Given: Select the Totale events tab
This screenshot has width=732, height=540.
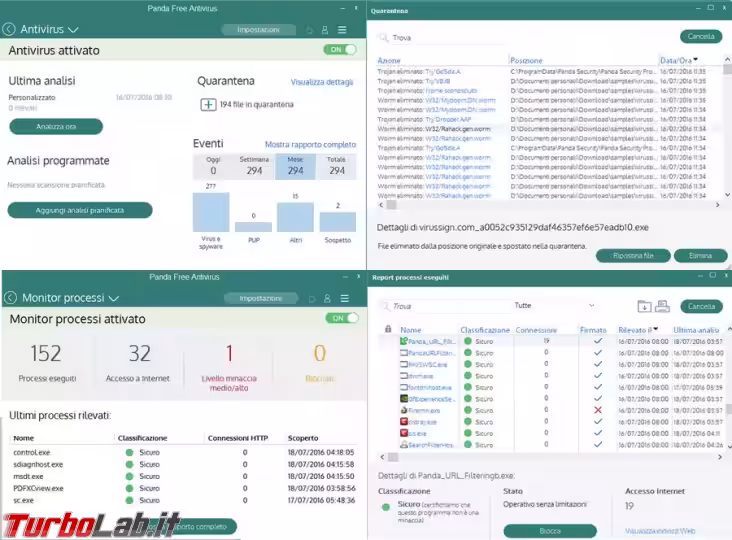Looking at the screenshot, I should tap(337, 166).
